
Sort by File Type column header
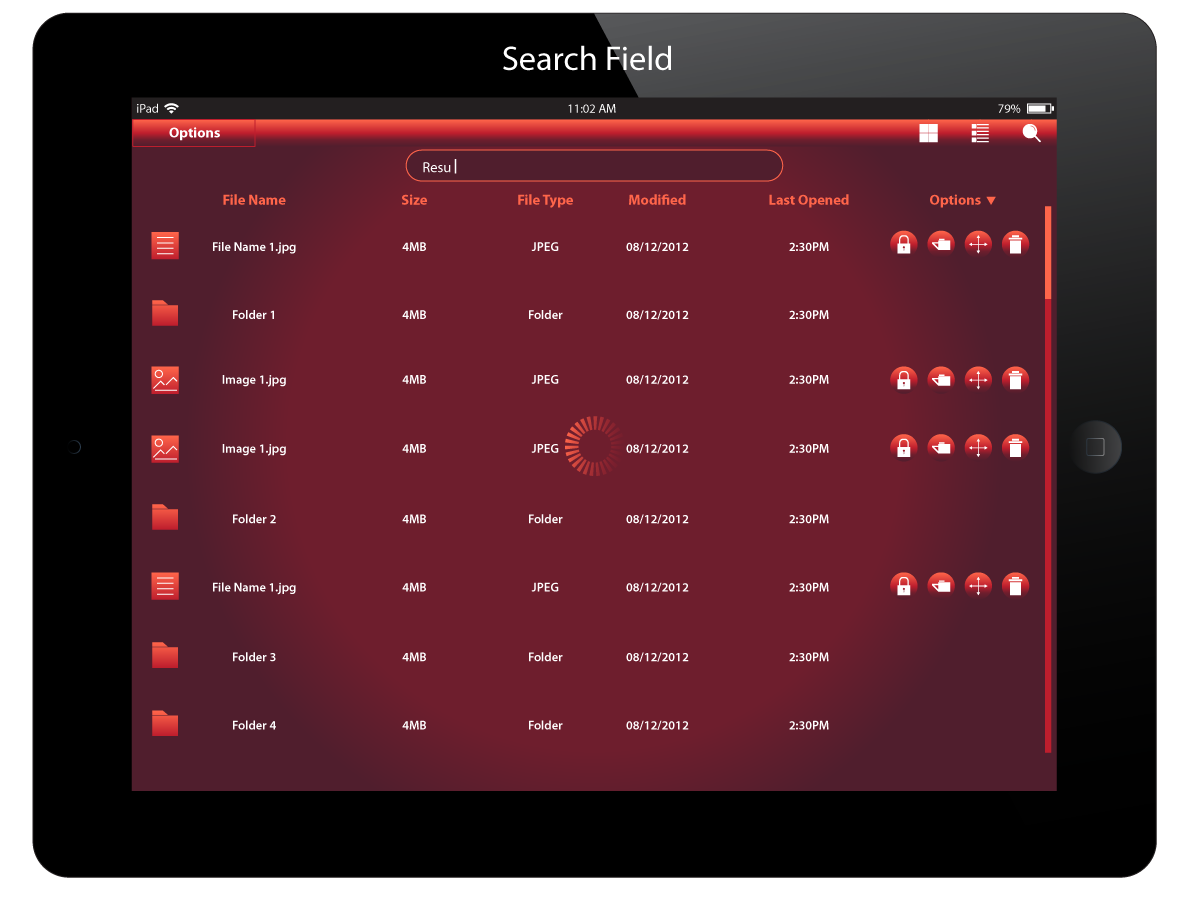[x=545, y=200]
